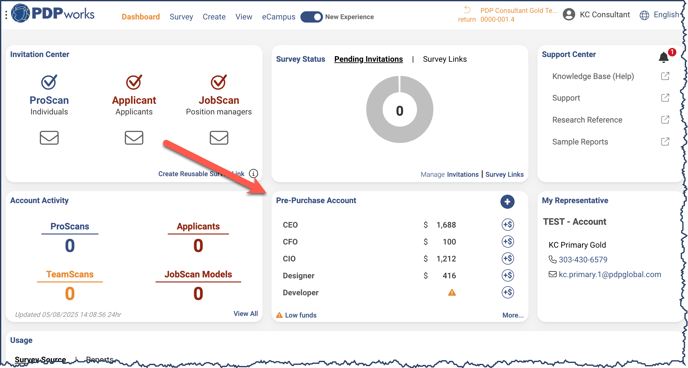688x368 pixels.
Task: Click the JobScan Models count
Action: click(198, 293)
